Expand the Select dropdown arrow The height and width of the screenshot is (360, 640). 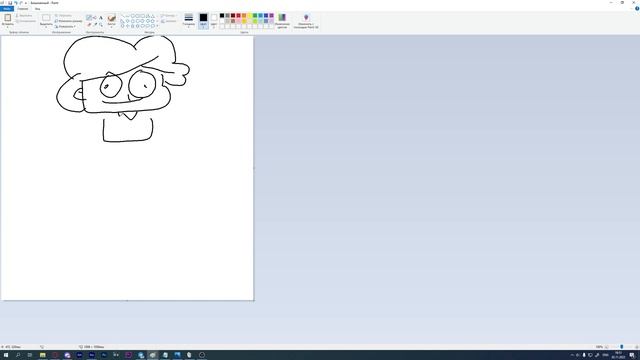46,27
